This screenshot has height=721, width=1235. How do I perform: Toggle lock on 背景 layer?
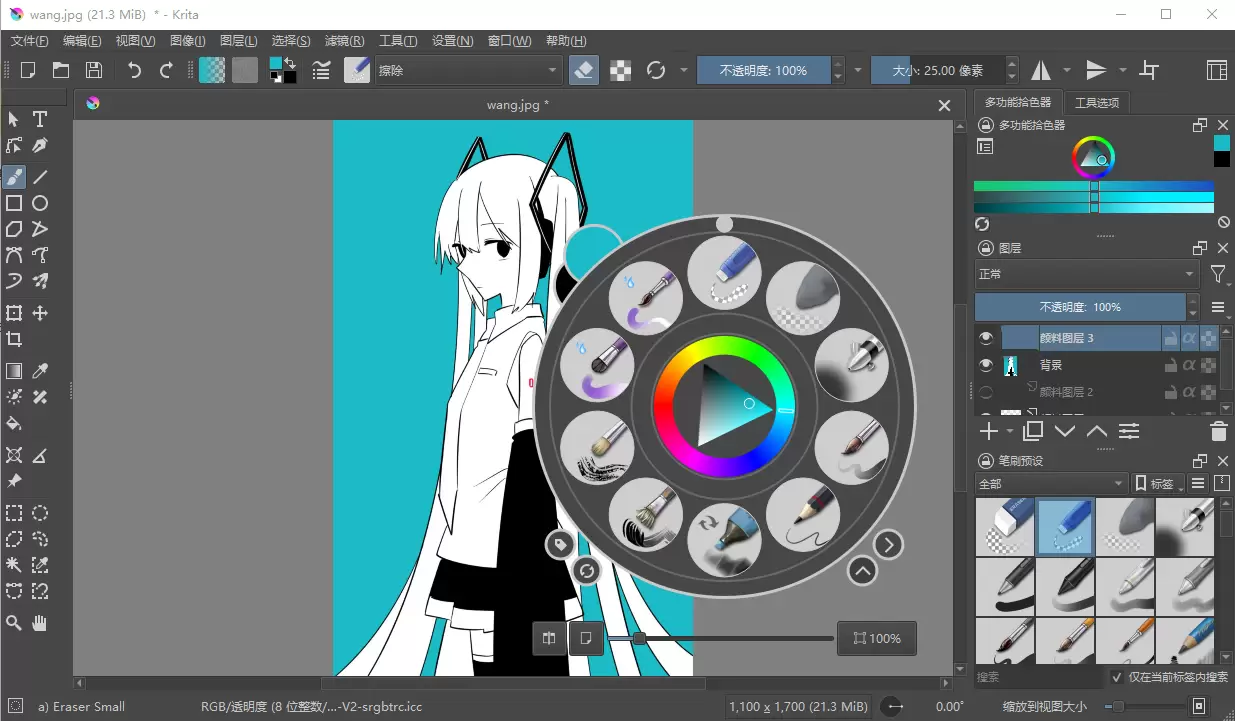click(1170, 365)
